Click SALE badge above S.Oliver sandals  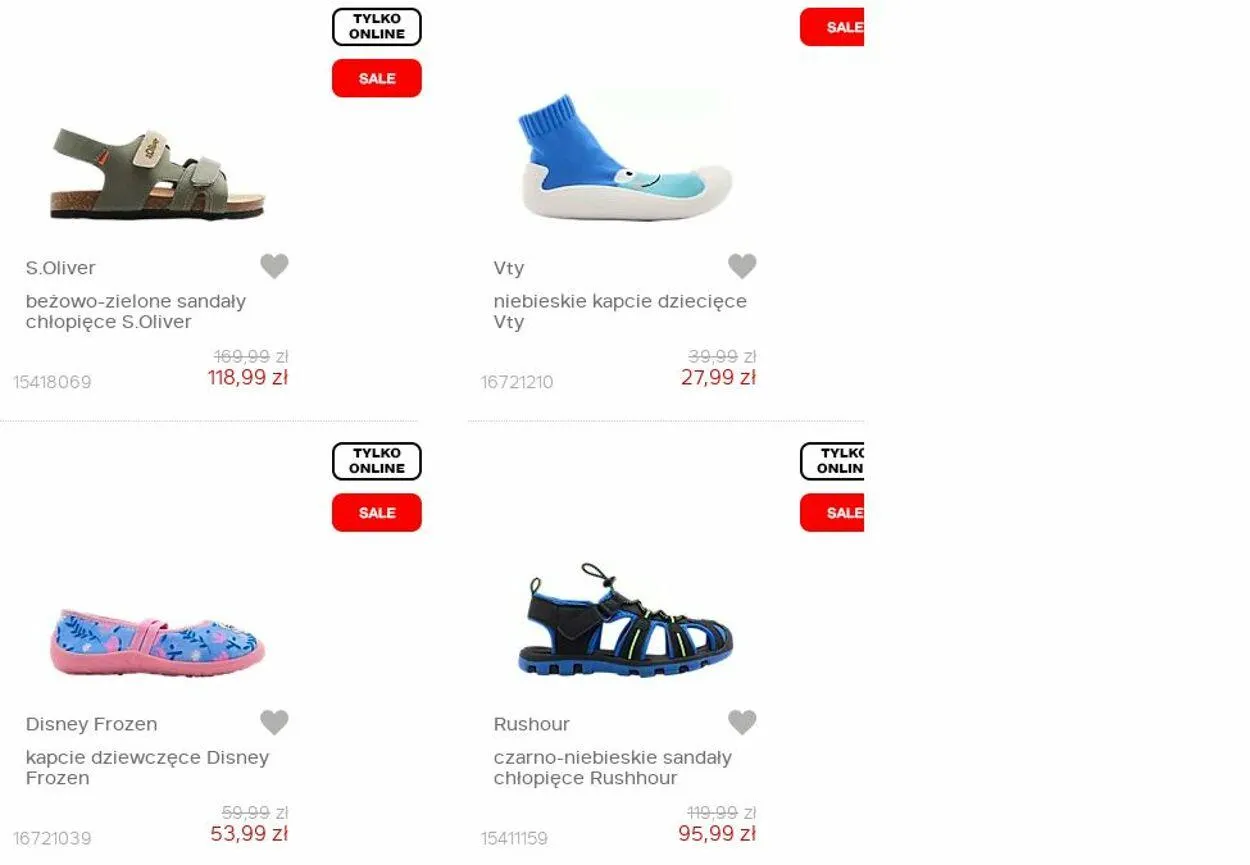point(377,78)
